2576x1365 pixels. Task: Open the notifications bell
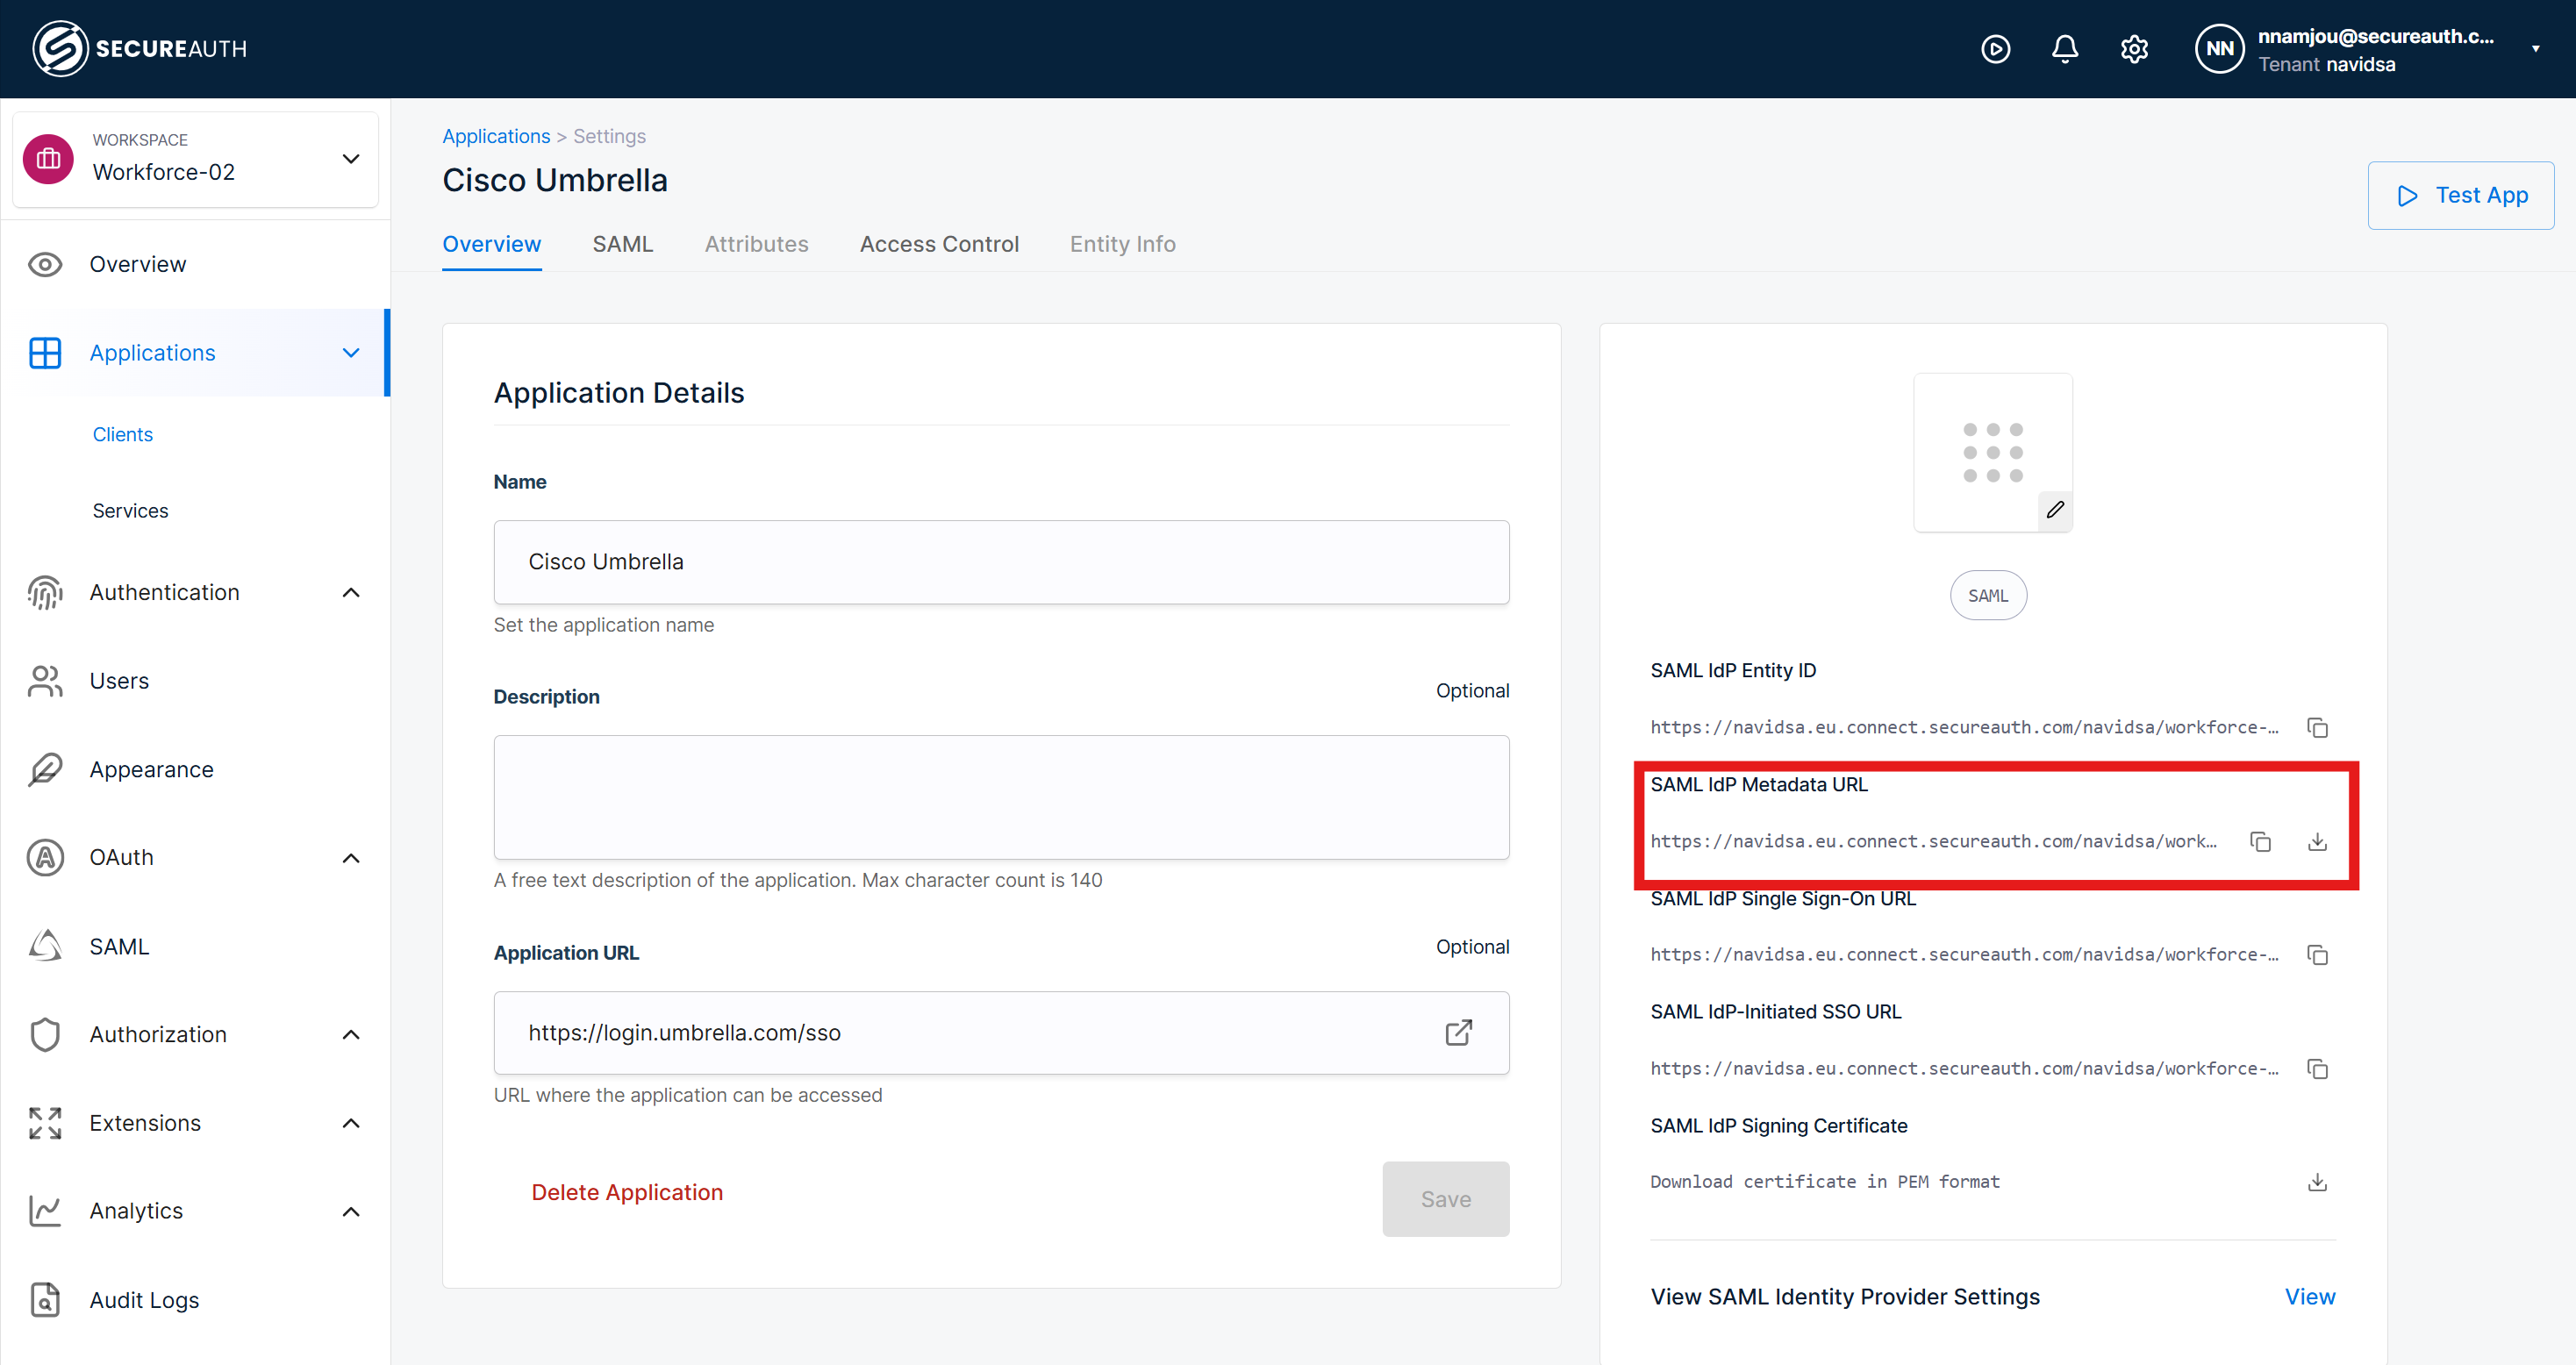point(2064,49)
